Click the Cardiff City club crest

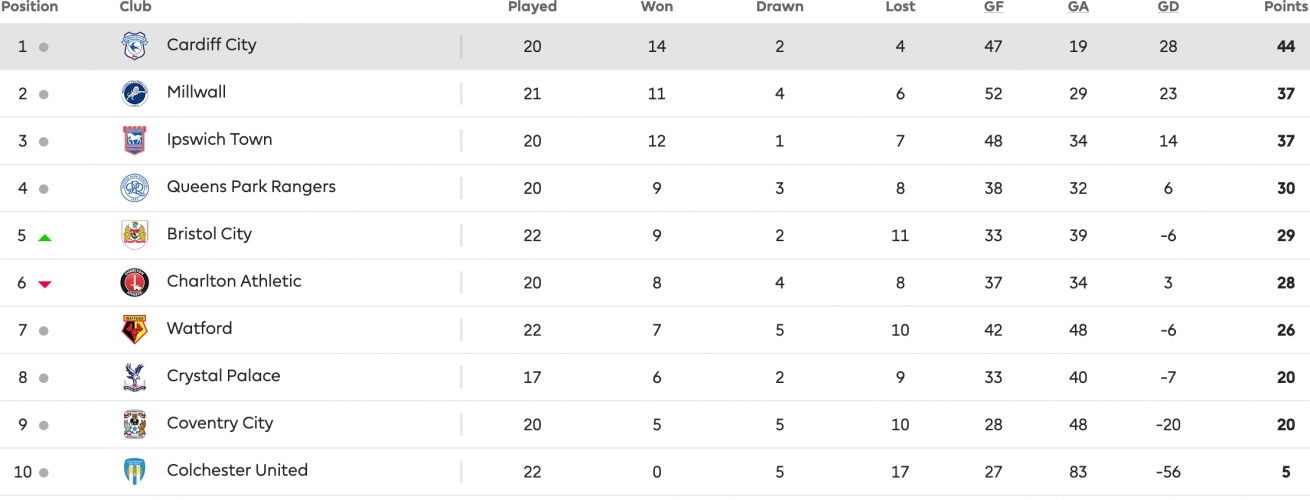[x=134, y=47]
